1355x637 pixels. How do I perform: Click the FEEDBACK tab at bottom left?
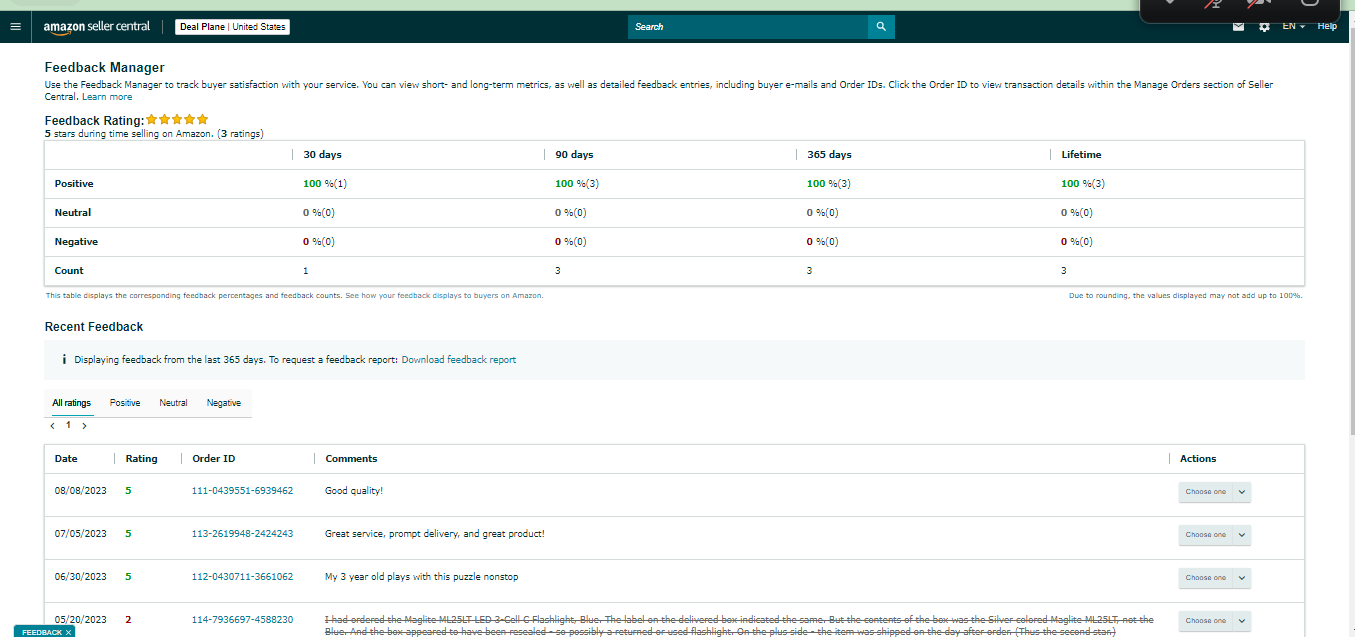point(42,632)
